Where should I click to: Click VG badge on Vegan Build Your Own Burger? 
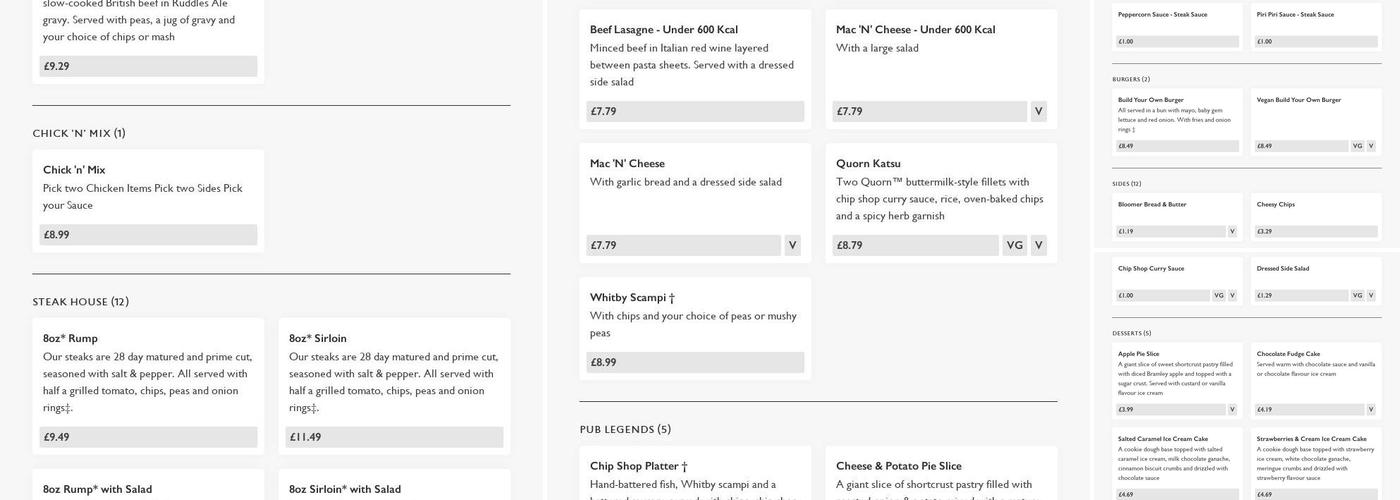coord(1357,146)
